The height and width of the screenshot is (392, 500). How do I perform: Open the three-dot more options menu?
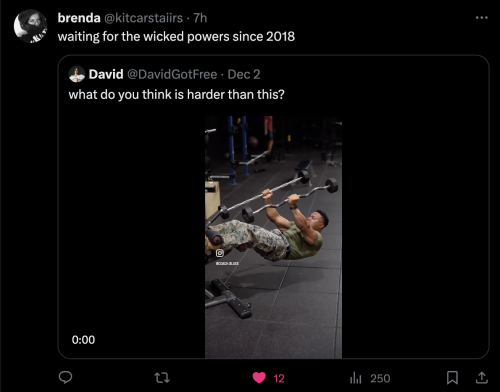[482, 18]
